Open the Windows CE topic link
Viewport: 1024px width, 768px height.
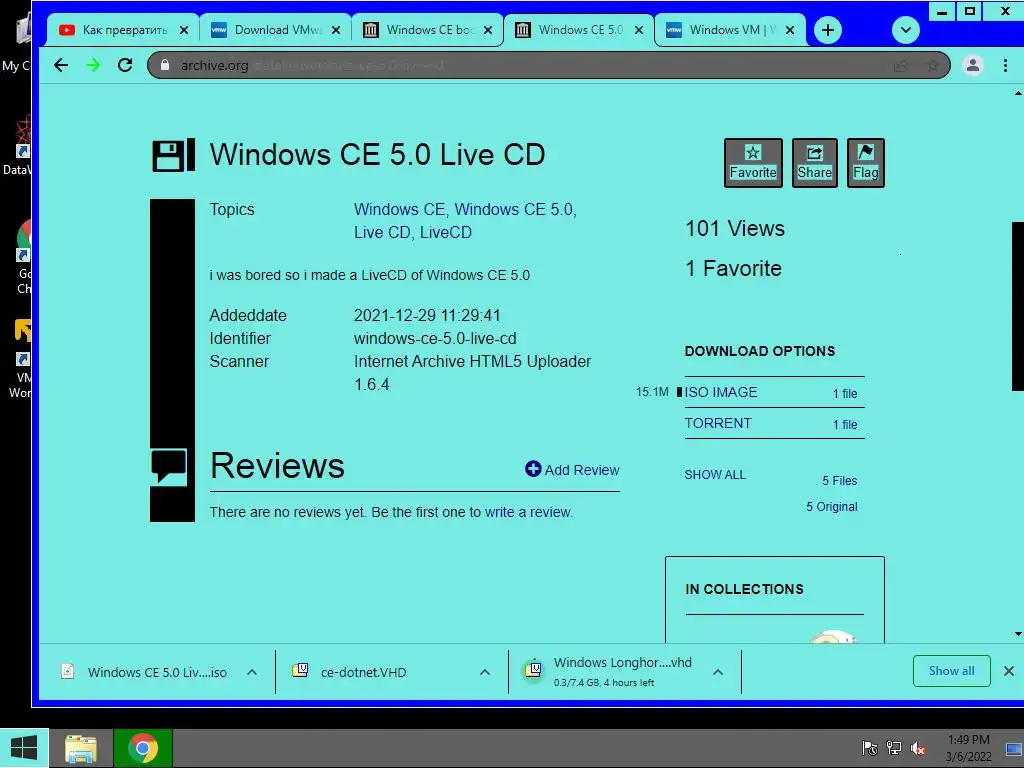click(x=399, y=210)
